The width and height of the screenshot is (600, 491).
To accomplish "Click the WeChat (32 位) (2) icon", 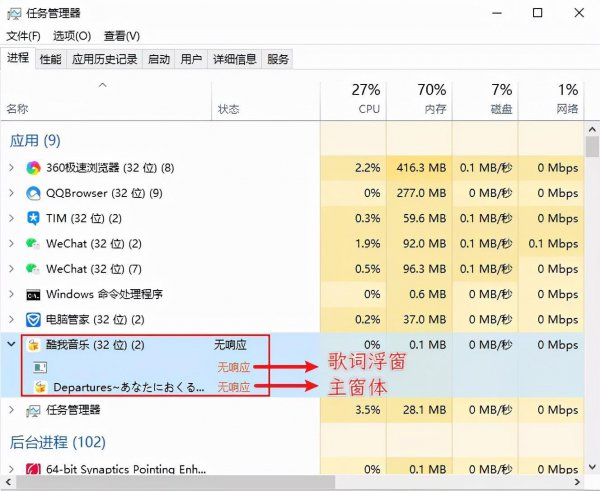I will (33, 244).
